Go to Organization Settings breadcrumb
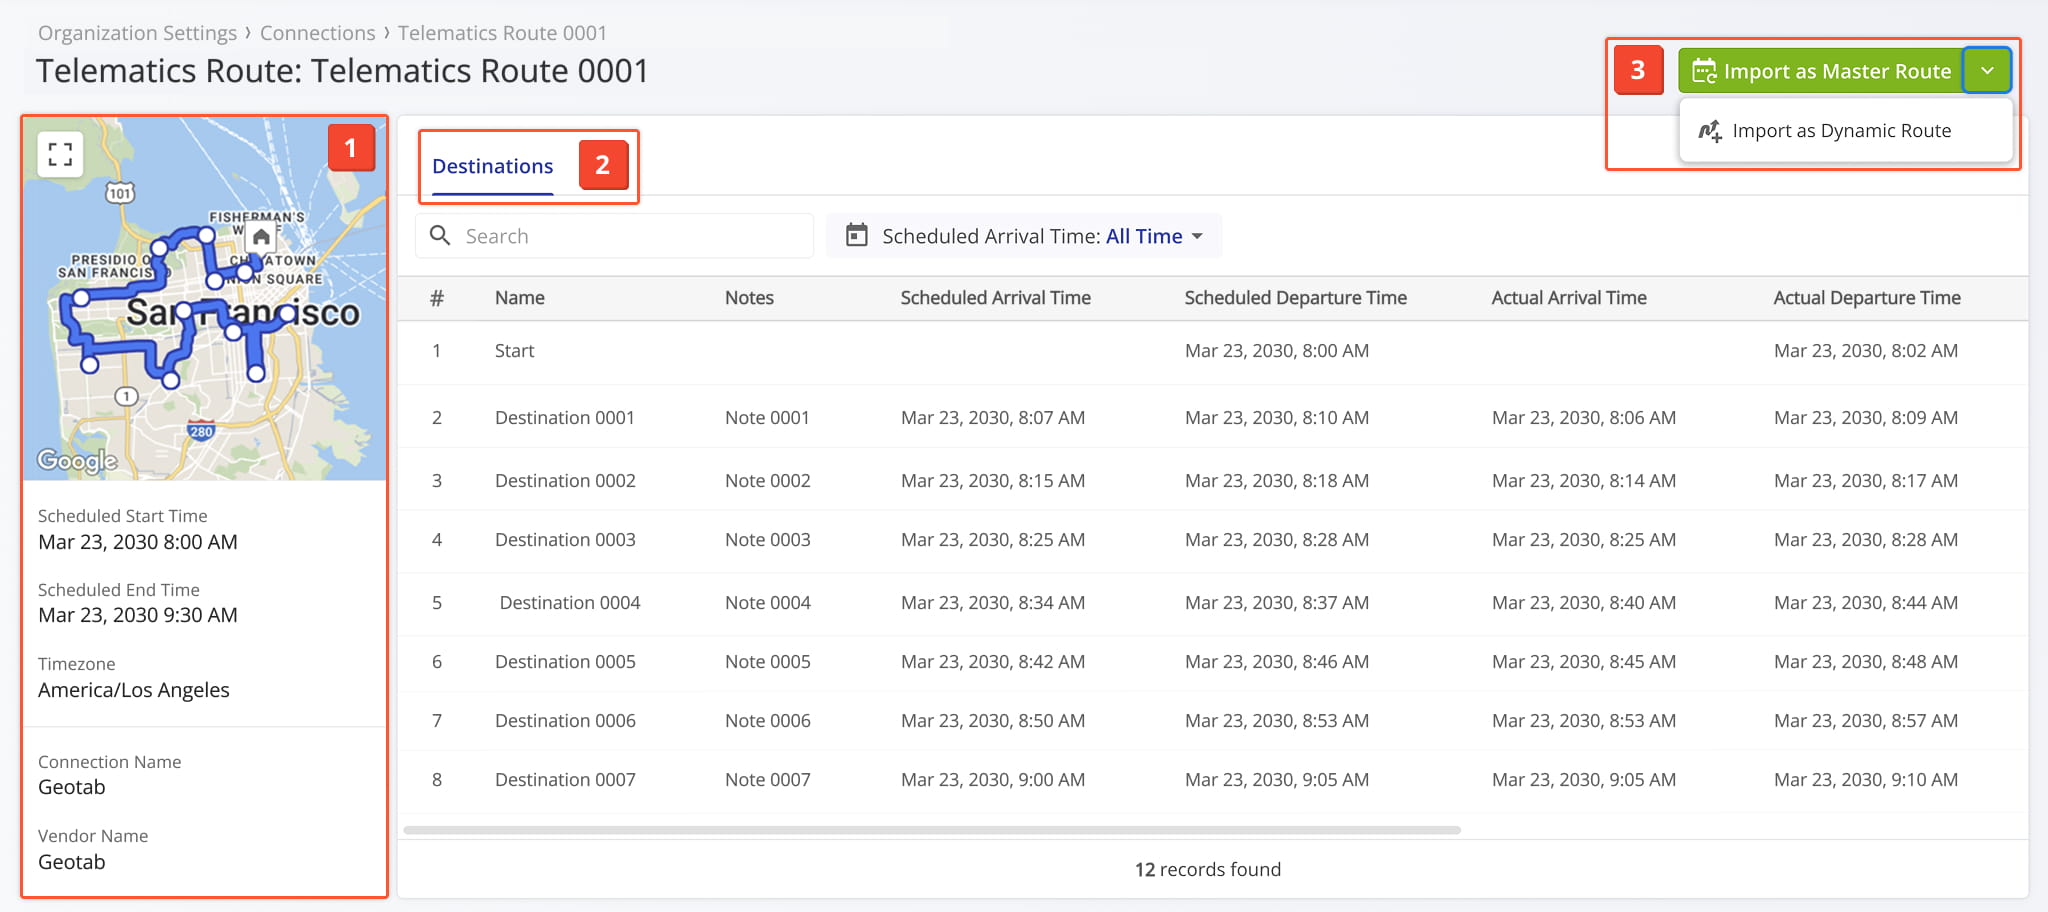The width and height of the screenshot is (2048, 912). click(137, 33)
